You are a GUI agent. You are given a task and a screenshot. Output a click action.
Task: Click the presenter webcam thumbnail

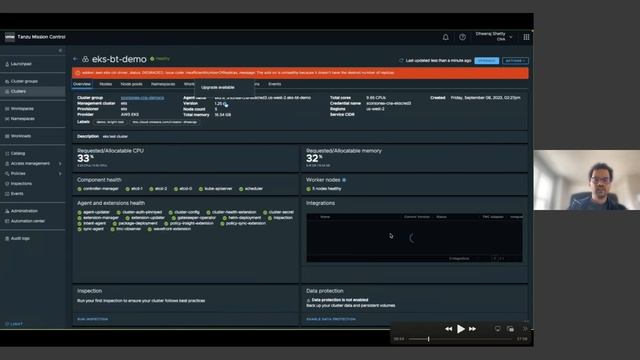click(x=587, y=180)
